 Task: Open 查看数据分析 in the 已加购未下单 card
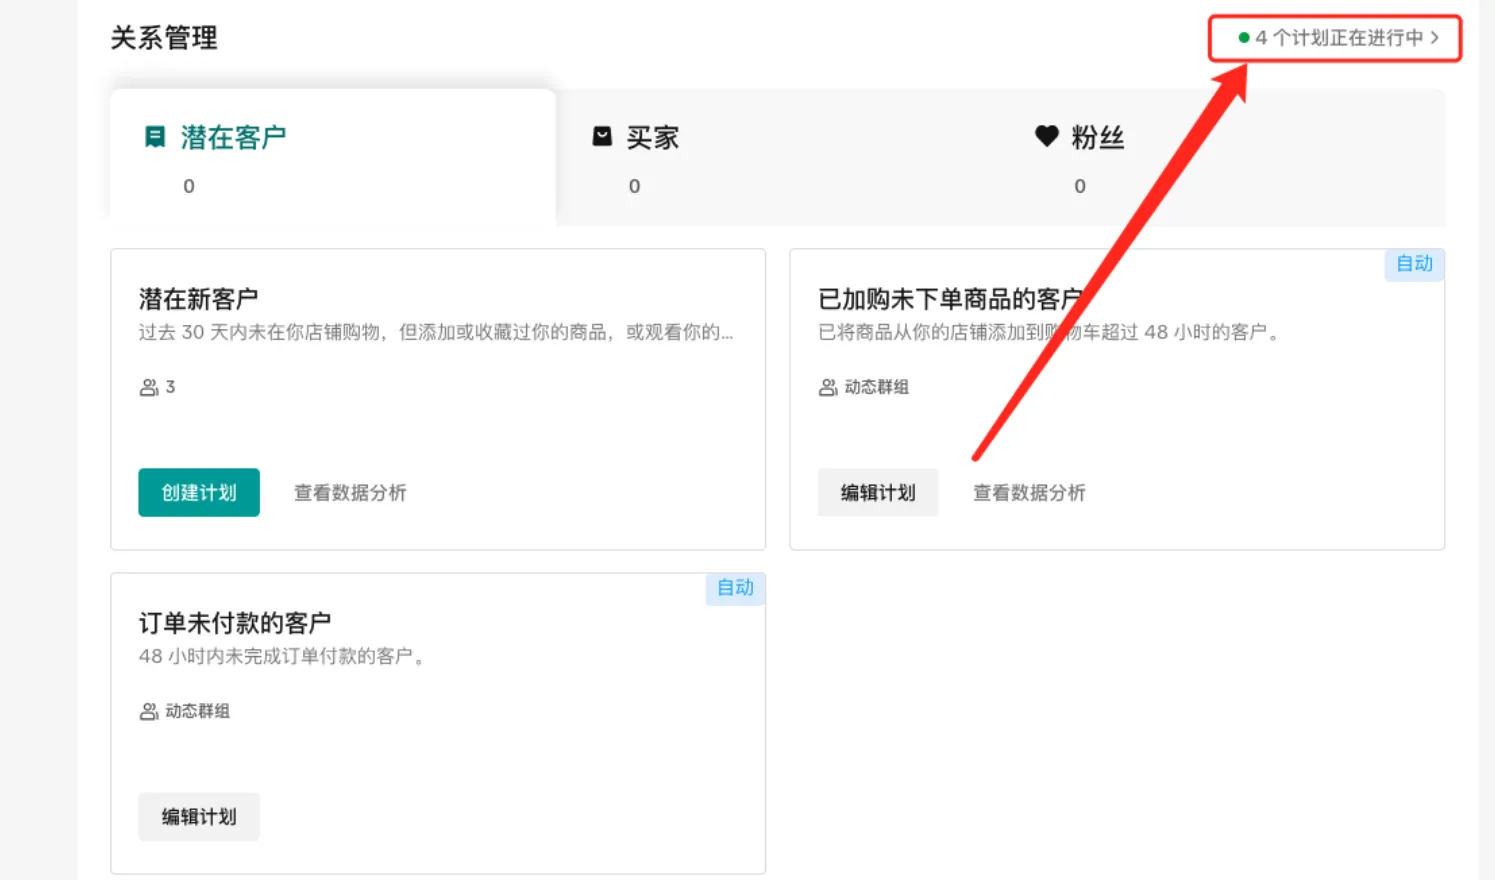[x=1029, y=492]
